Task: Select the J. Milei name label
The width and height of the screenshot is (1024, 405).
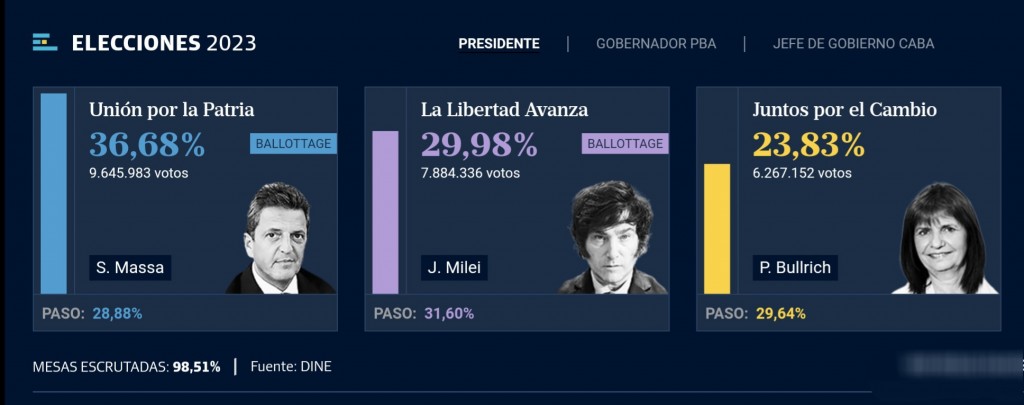Action: (x=454, y=268)
